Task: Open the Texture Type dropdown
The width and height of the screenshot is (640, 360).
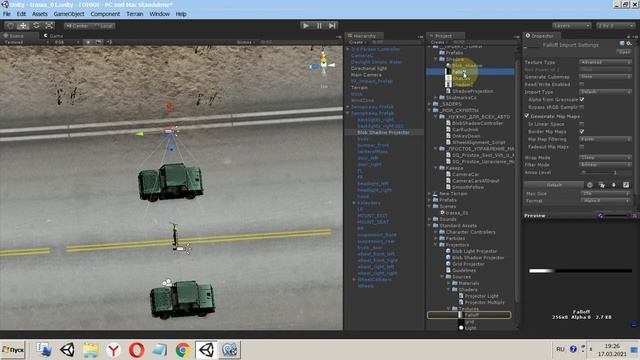Action: (x=605, y=62)
